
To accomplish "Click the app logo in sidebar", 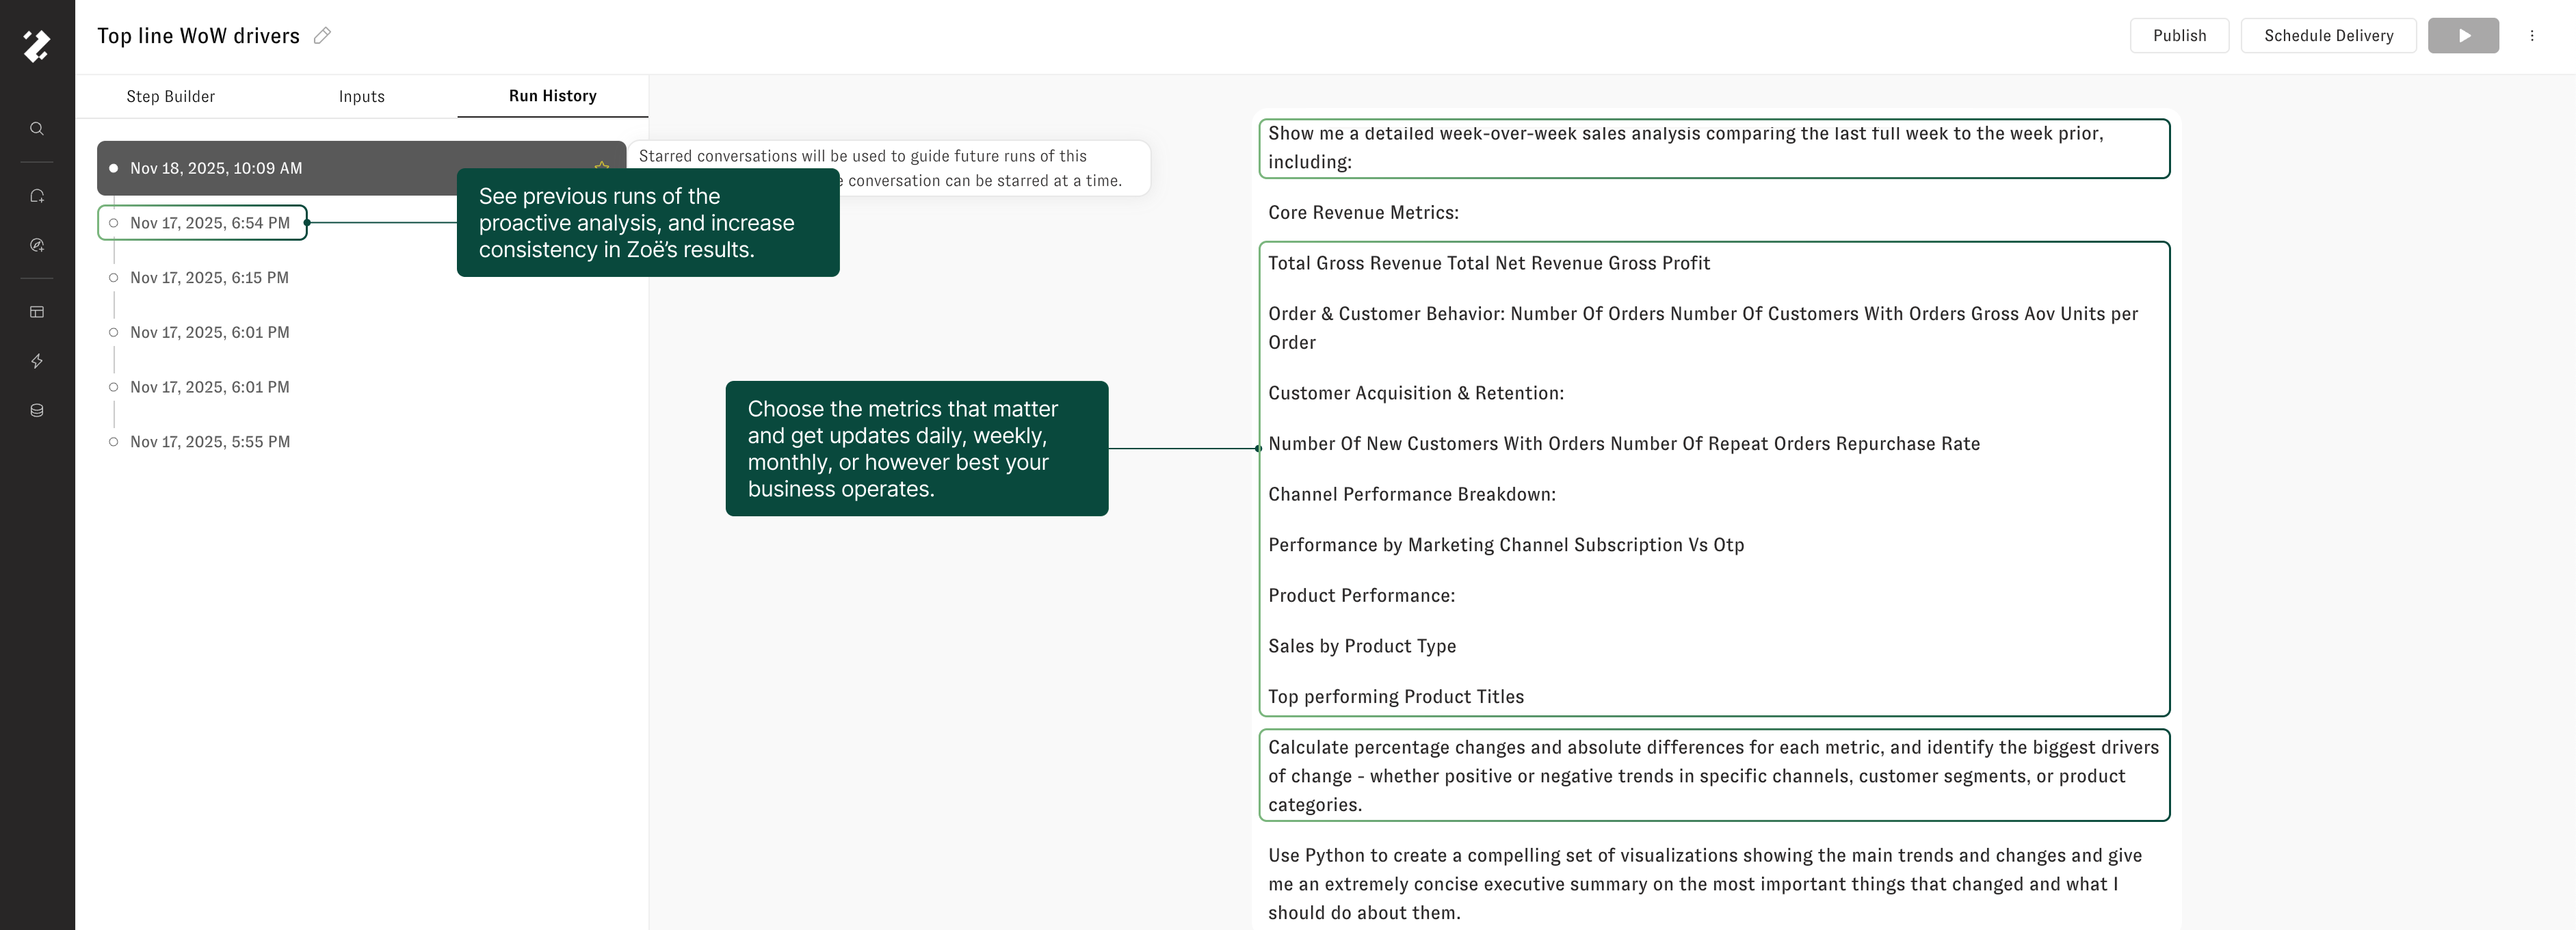I will tap(37, 45).
